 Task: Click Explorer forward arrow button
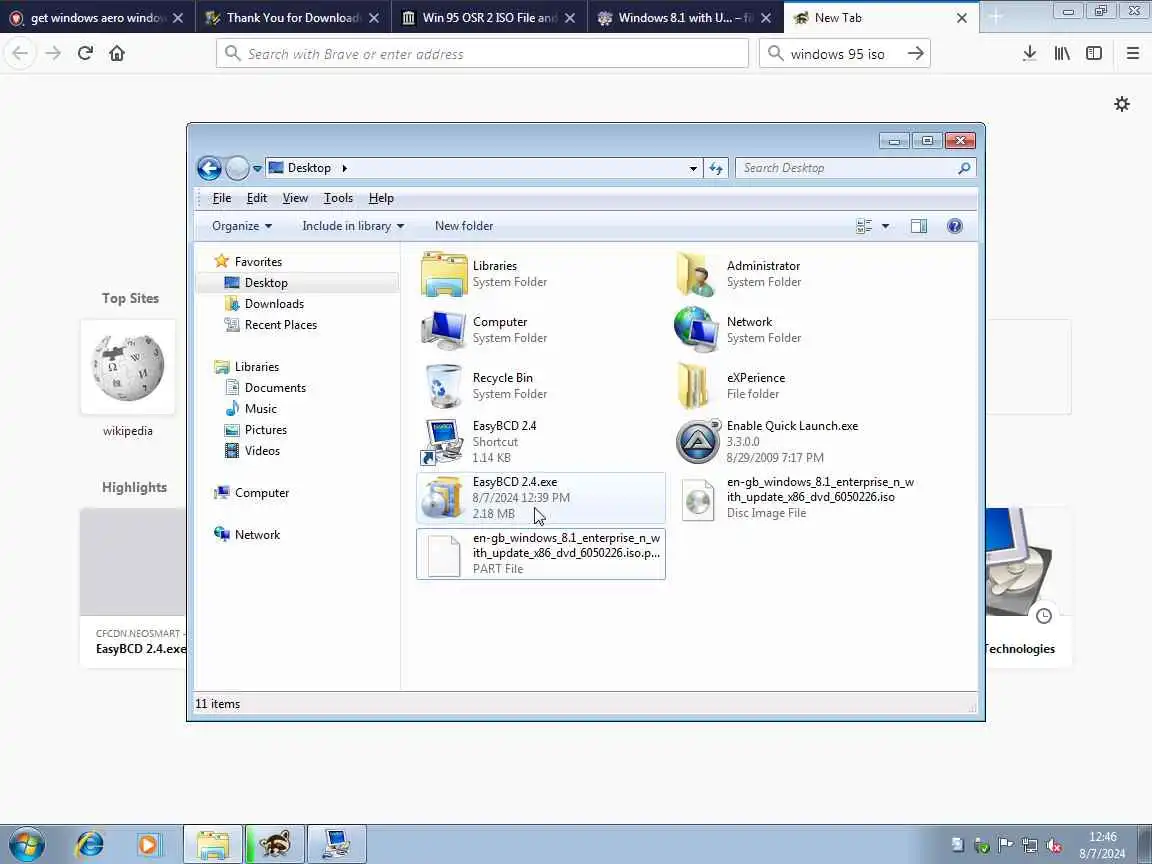point(237,168)
